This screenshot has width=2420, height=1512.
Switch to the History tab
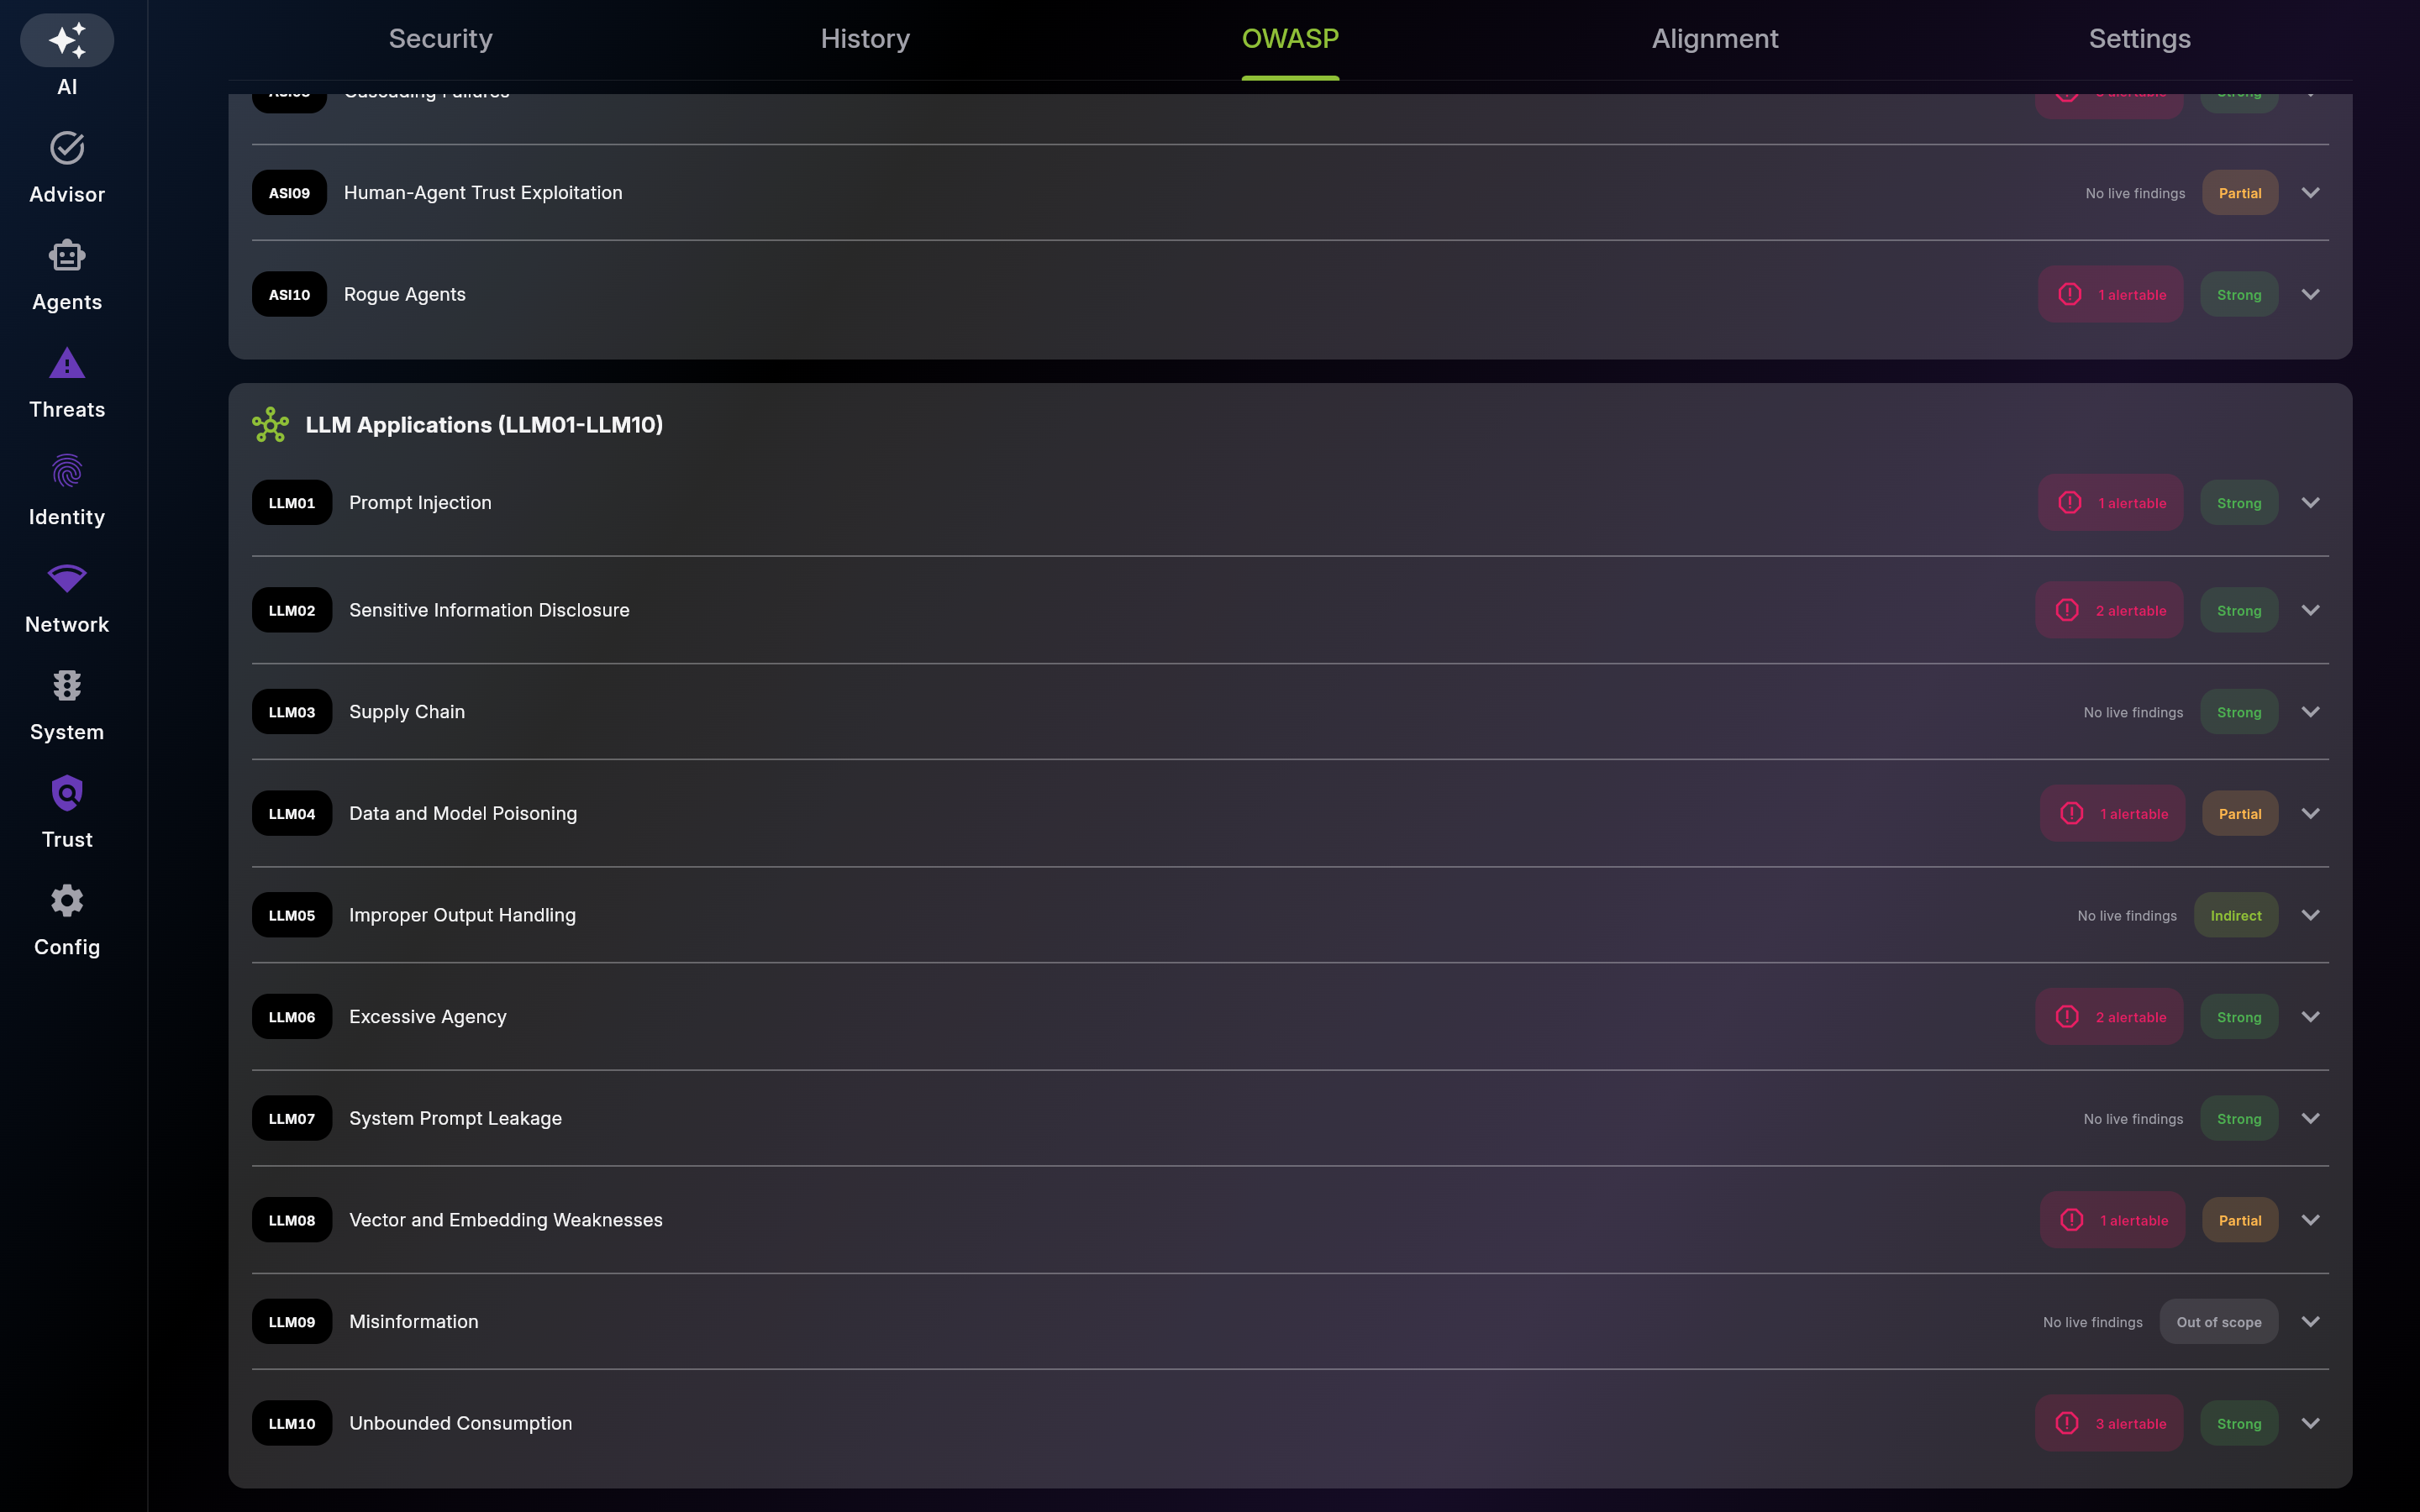(x=865, y=38)
